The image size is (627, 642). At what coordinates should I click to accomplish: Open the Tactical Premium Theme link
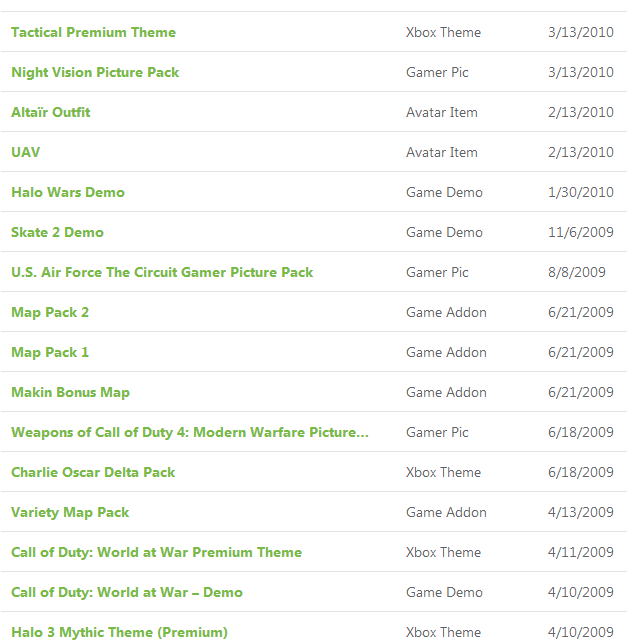pos(93,32)
